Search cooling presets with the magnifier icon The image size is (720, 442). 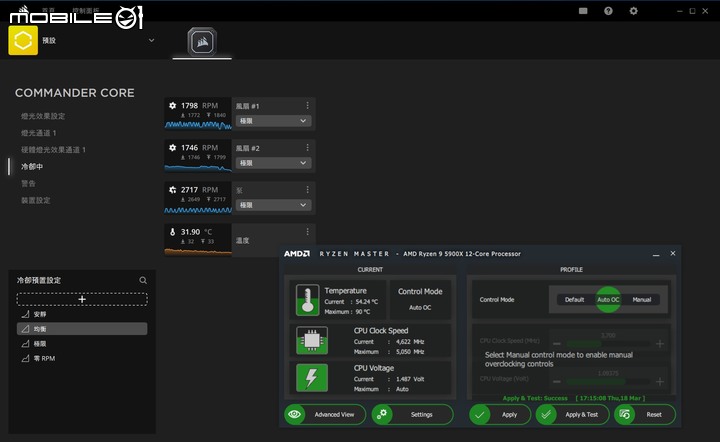coord(143,280)
